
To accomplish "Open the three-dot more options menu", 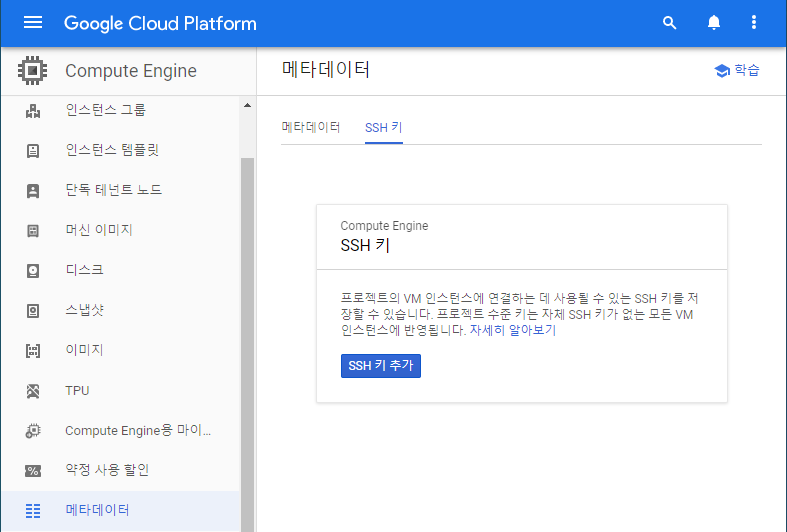I will coord(753,22).
